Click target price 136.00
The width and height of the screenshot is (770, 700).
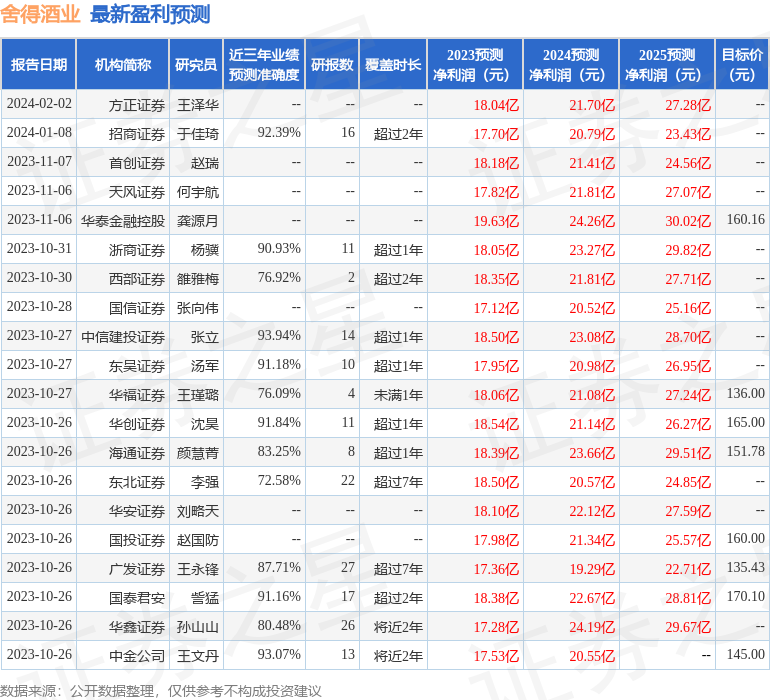click(x=745, y=393)
